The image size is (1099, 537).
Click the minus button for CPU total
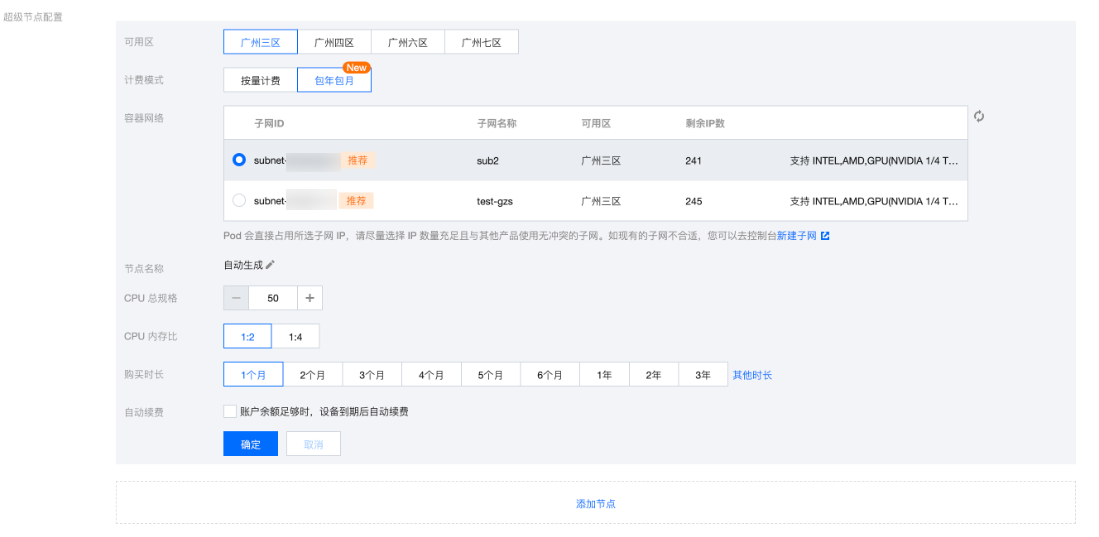pos(236,298)
